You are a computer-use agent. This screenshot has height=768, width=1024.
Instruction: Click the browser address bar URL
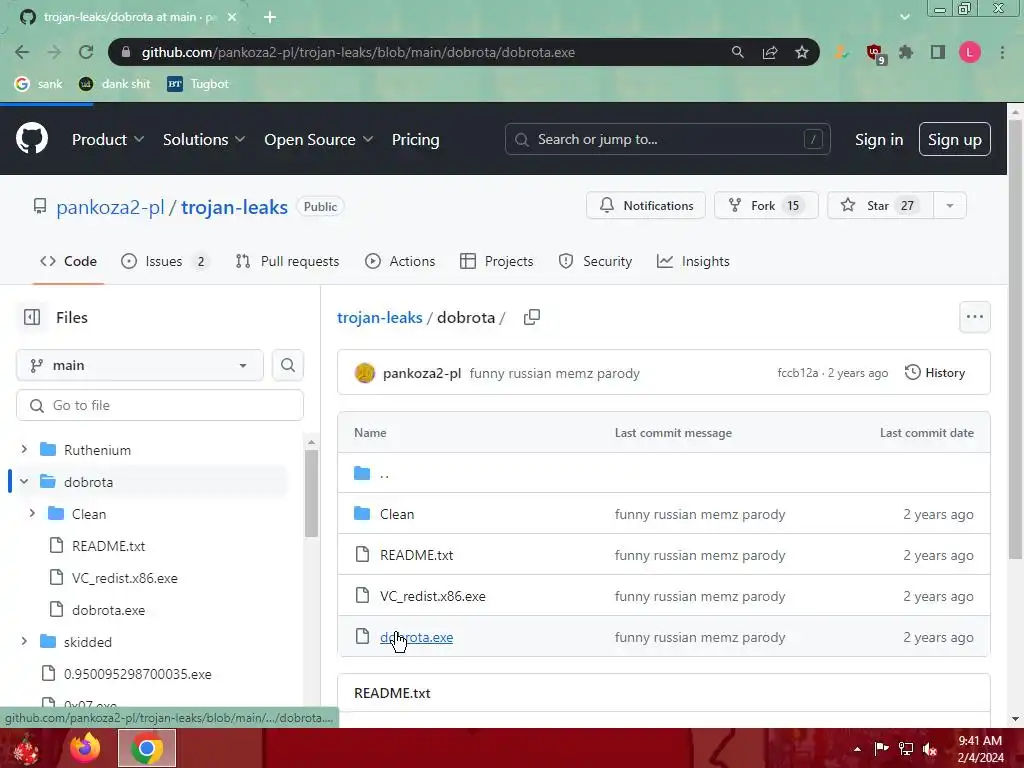coord(359,52)
